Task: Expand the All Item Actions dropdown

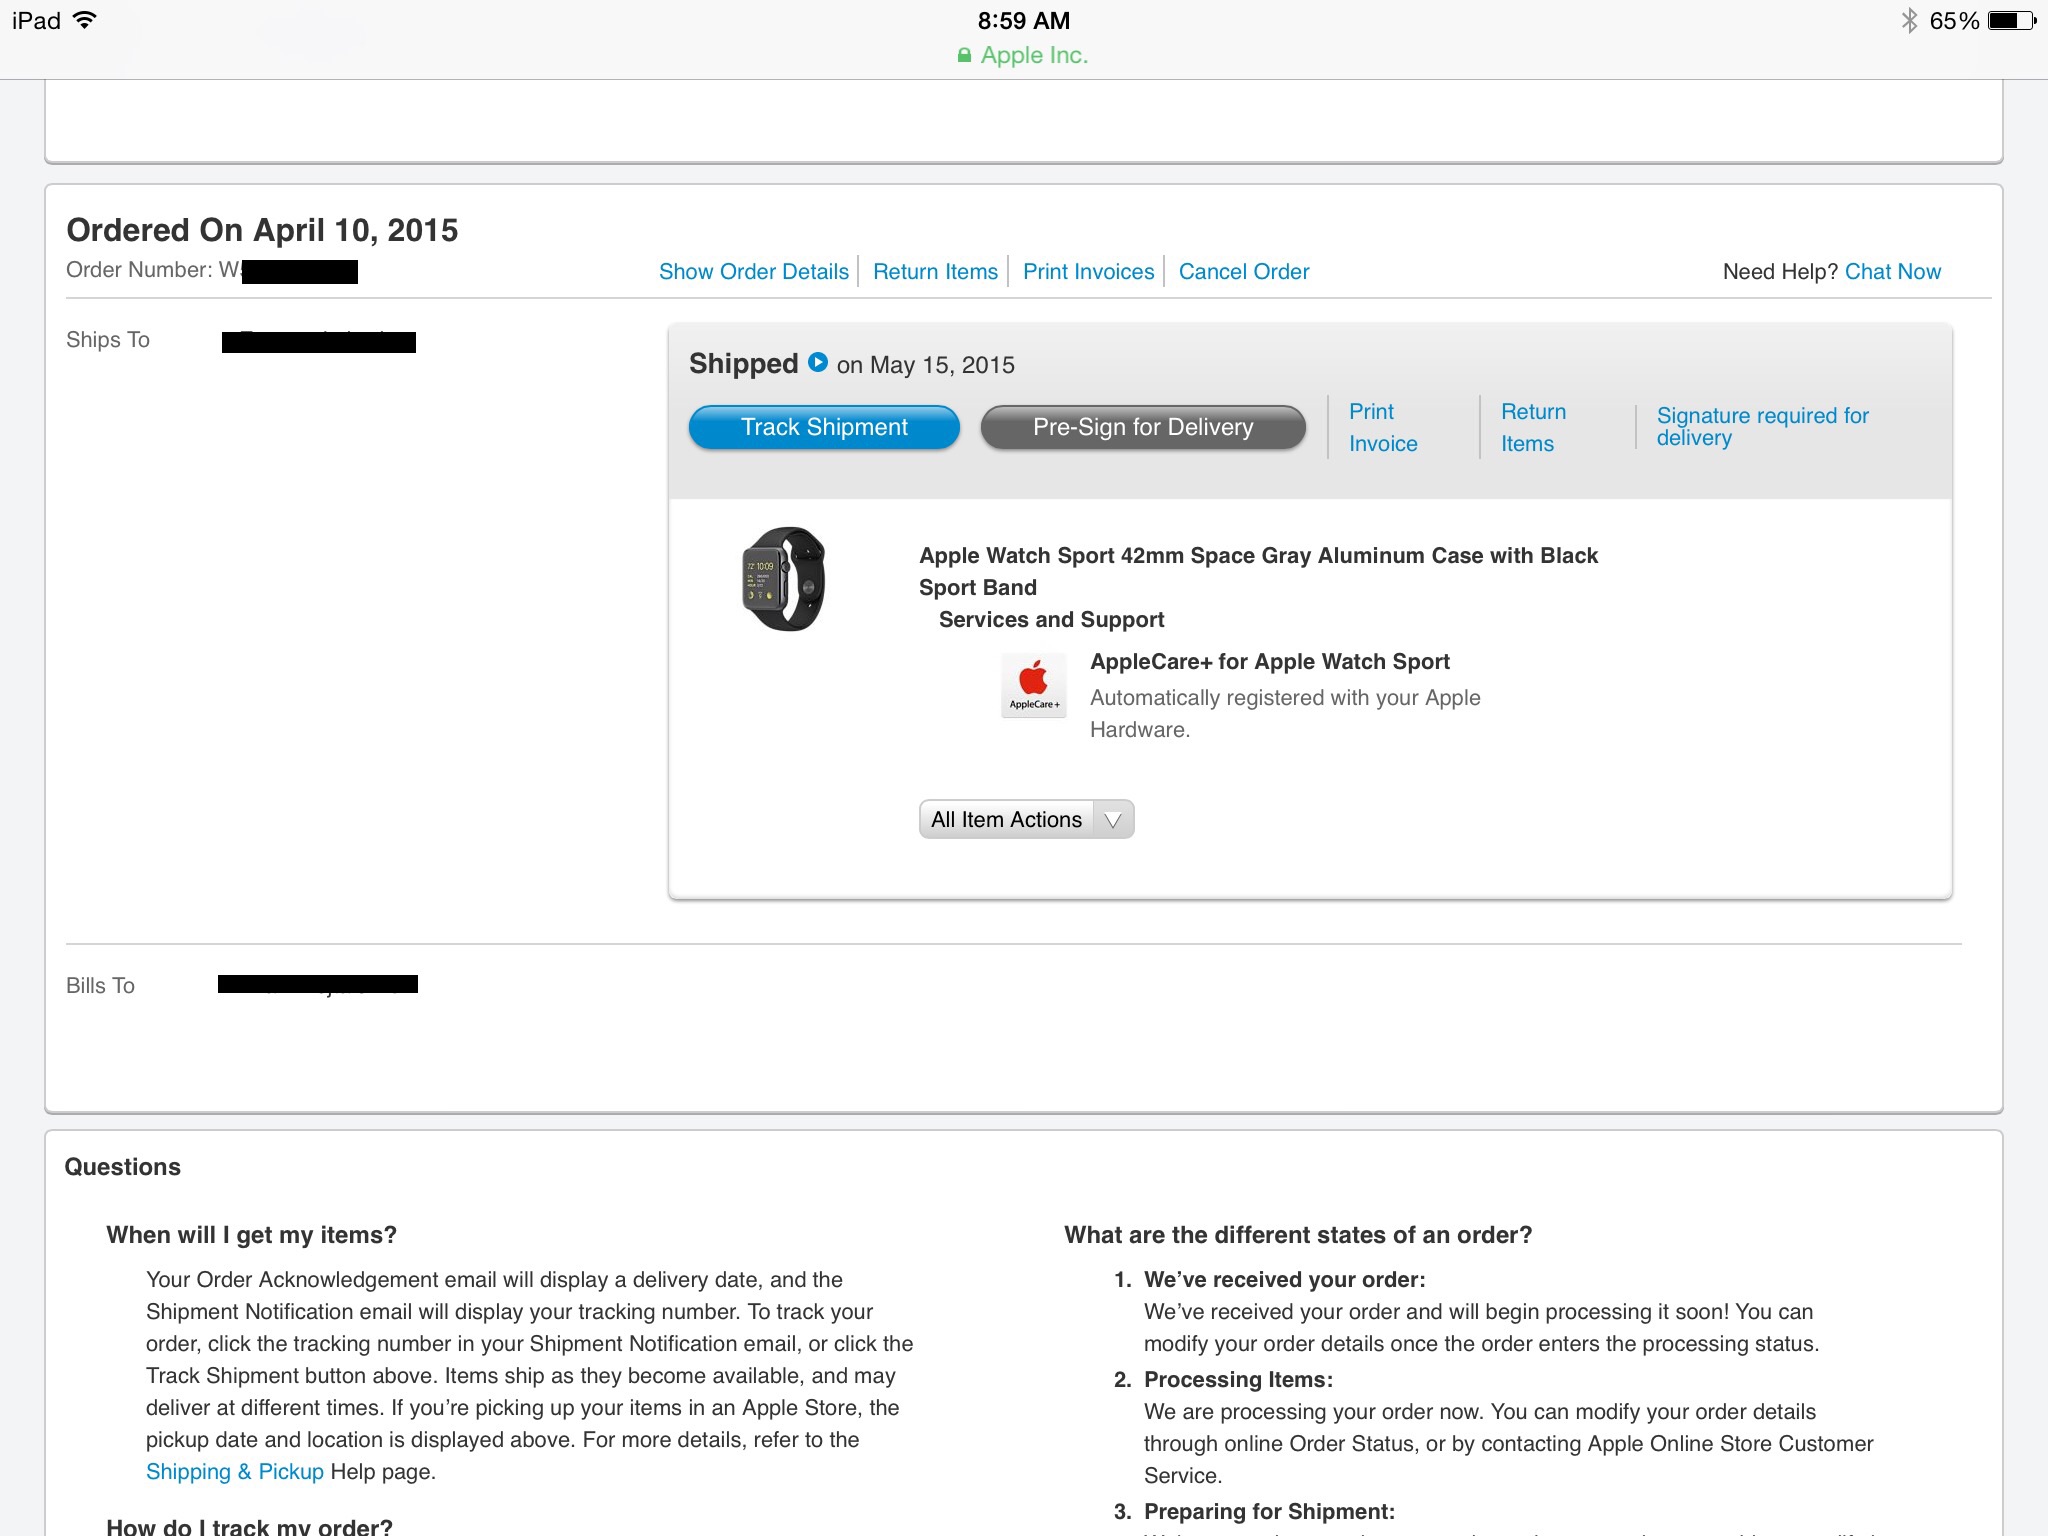Action: pyautogui.click(x=1026, y=819)
